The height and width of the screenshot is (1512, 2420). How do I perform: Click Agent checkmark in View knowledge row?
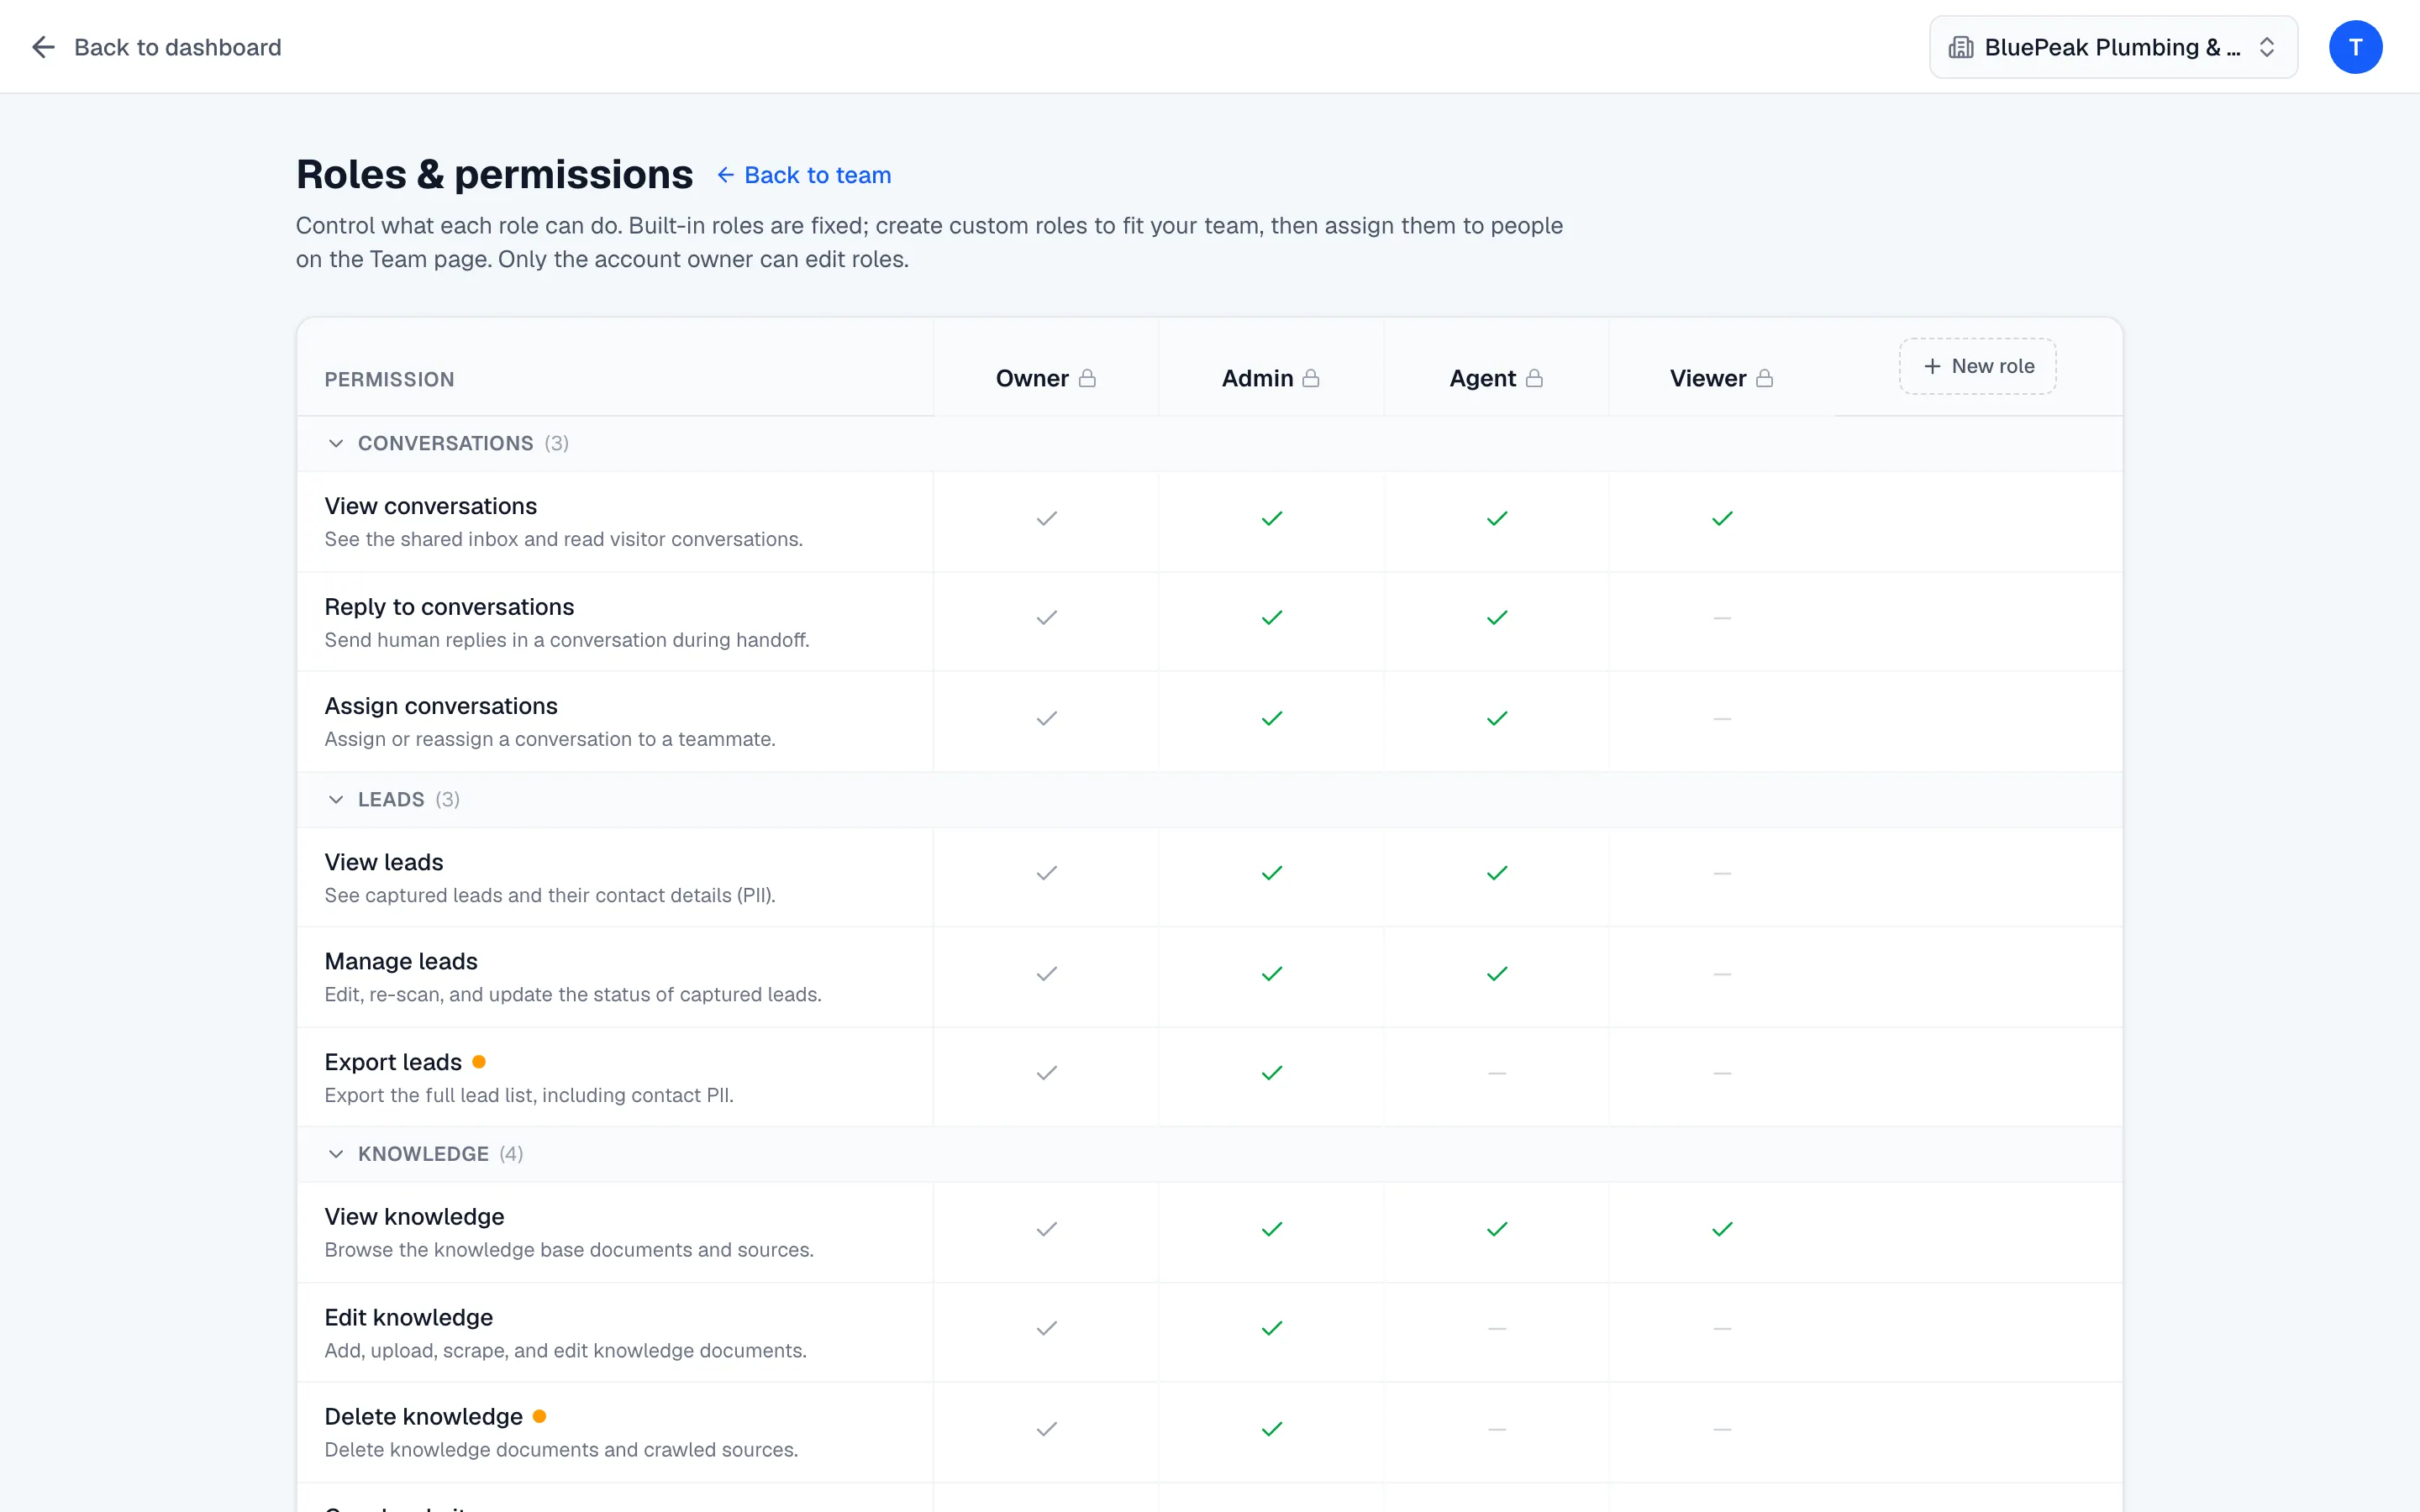[1496, 1229]
